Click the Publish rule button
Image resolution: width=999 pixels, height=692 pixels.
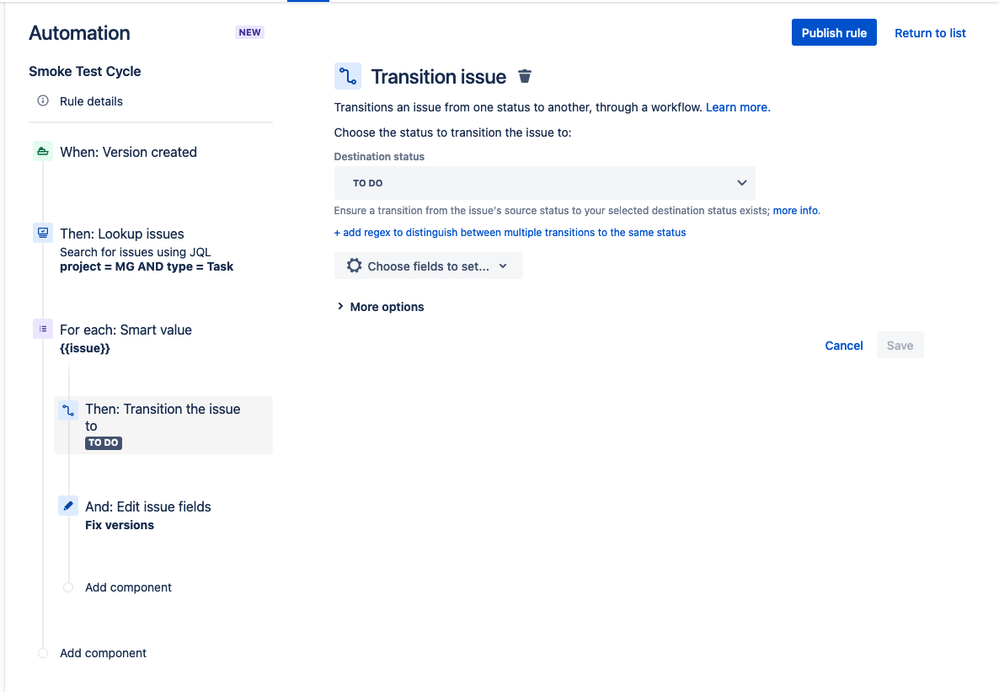tap(834, 33)
